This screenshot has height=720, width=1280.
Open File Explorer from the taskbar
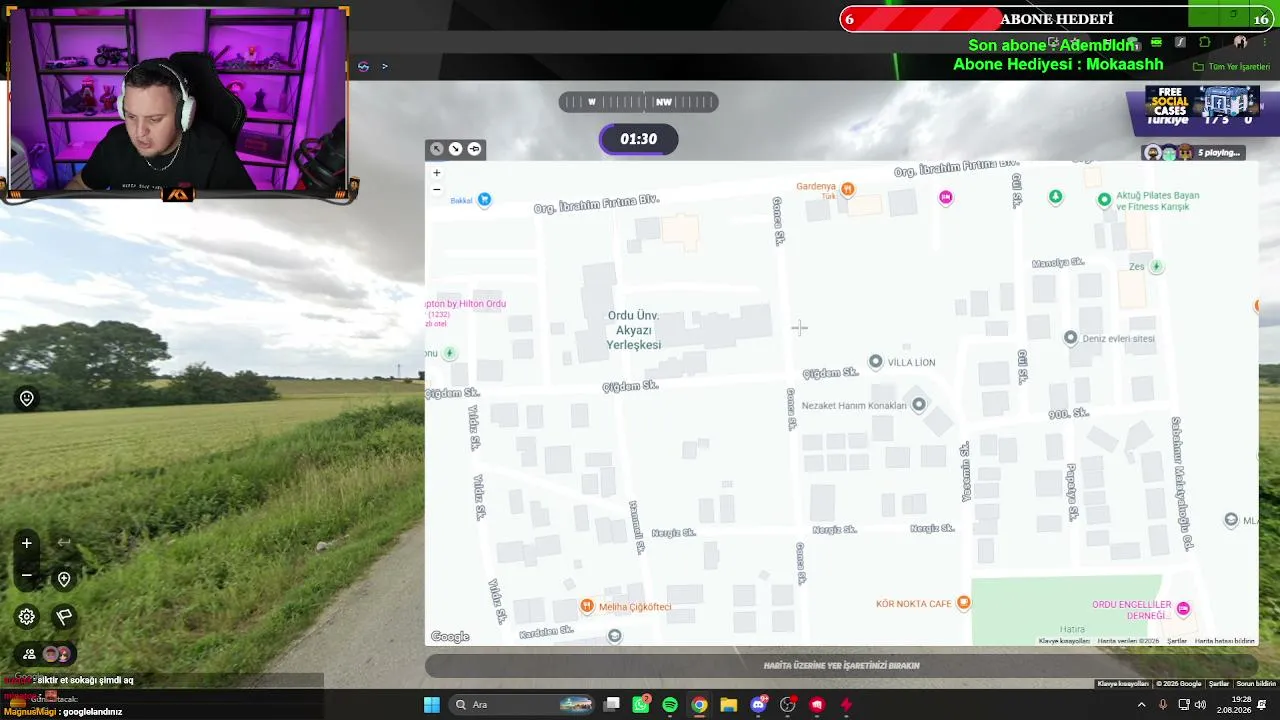coord(728,705)
